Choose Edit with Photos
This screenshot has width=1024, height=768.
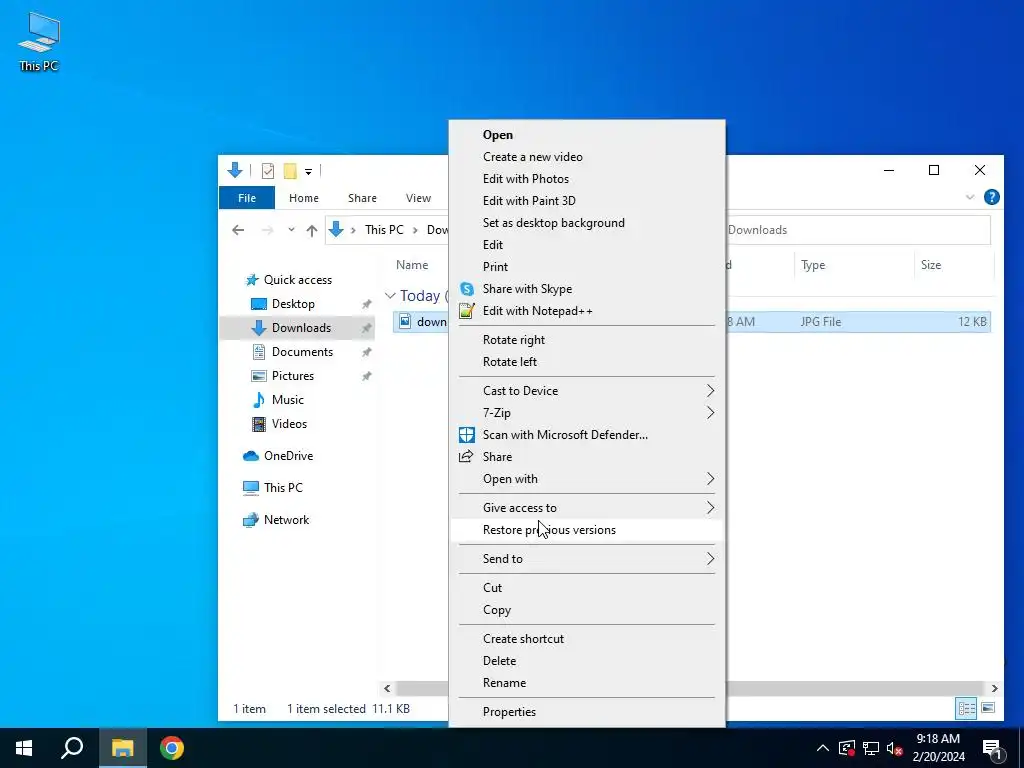(x=587, y=179)
